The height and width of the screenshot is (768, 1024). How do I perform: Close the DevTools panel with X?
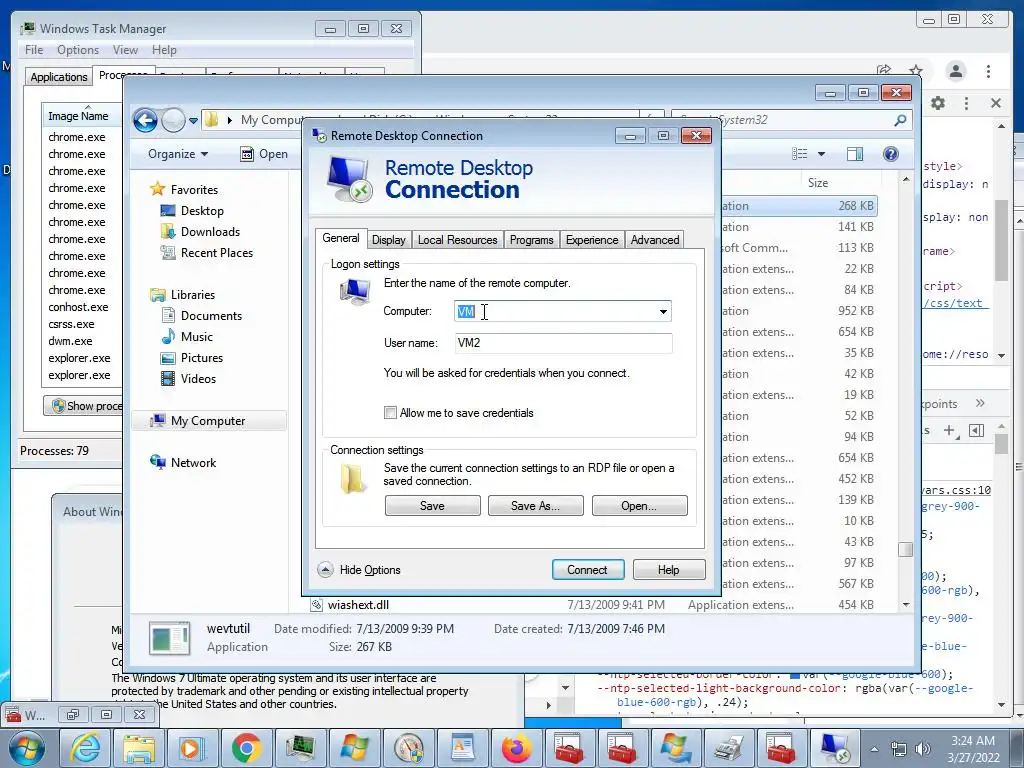coord(996,103)
